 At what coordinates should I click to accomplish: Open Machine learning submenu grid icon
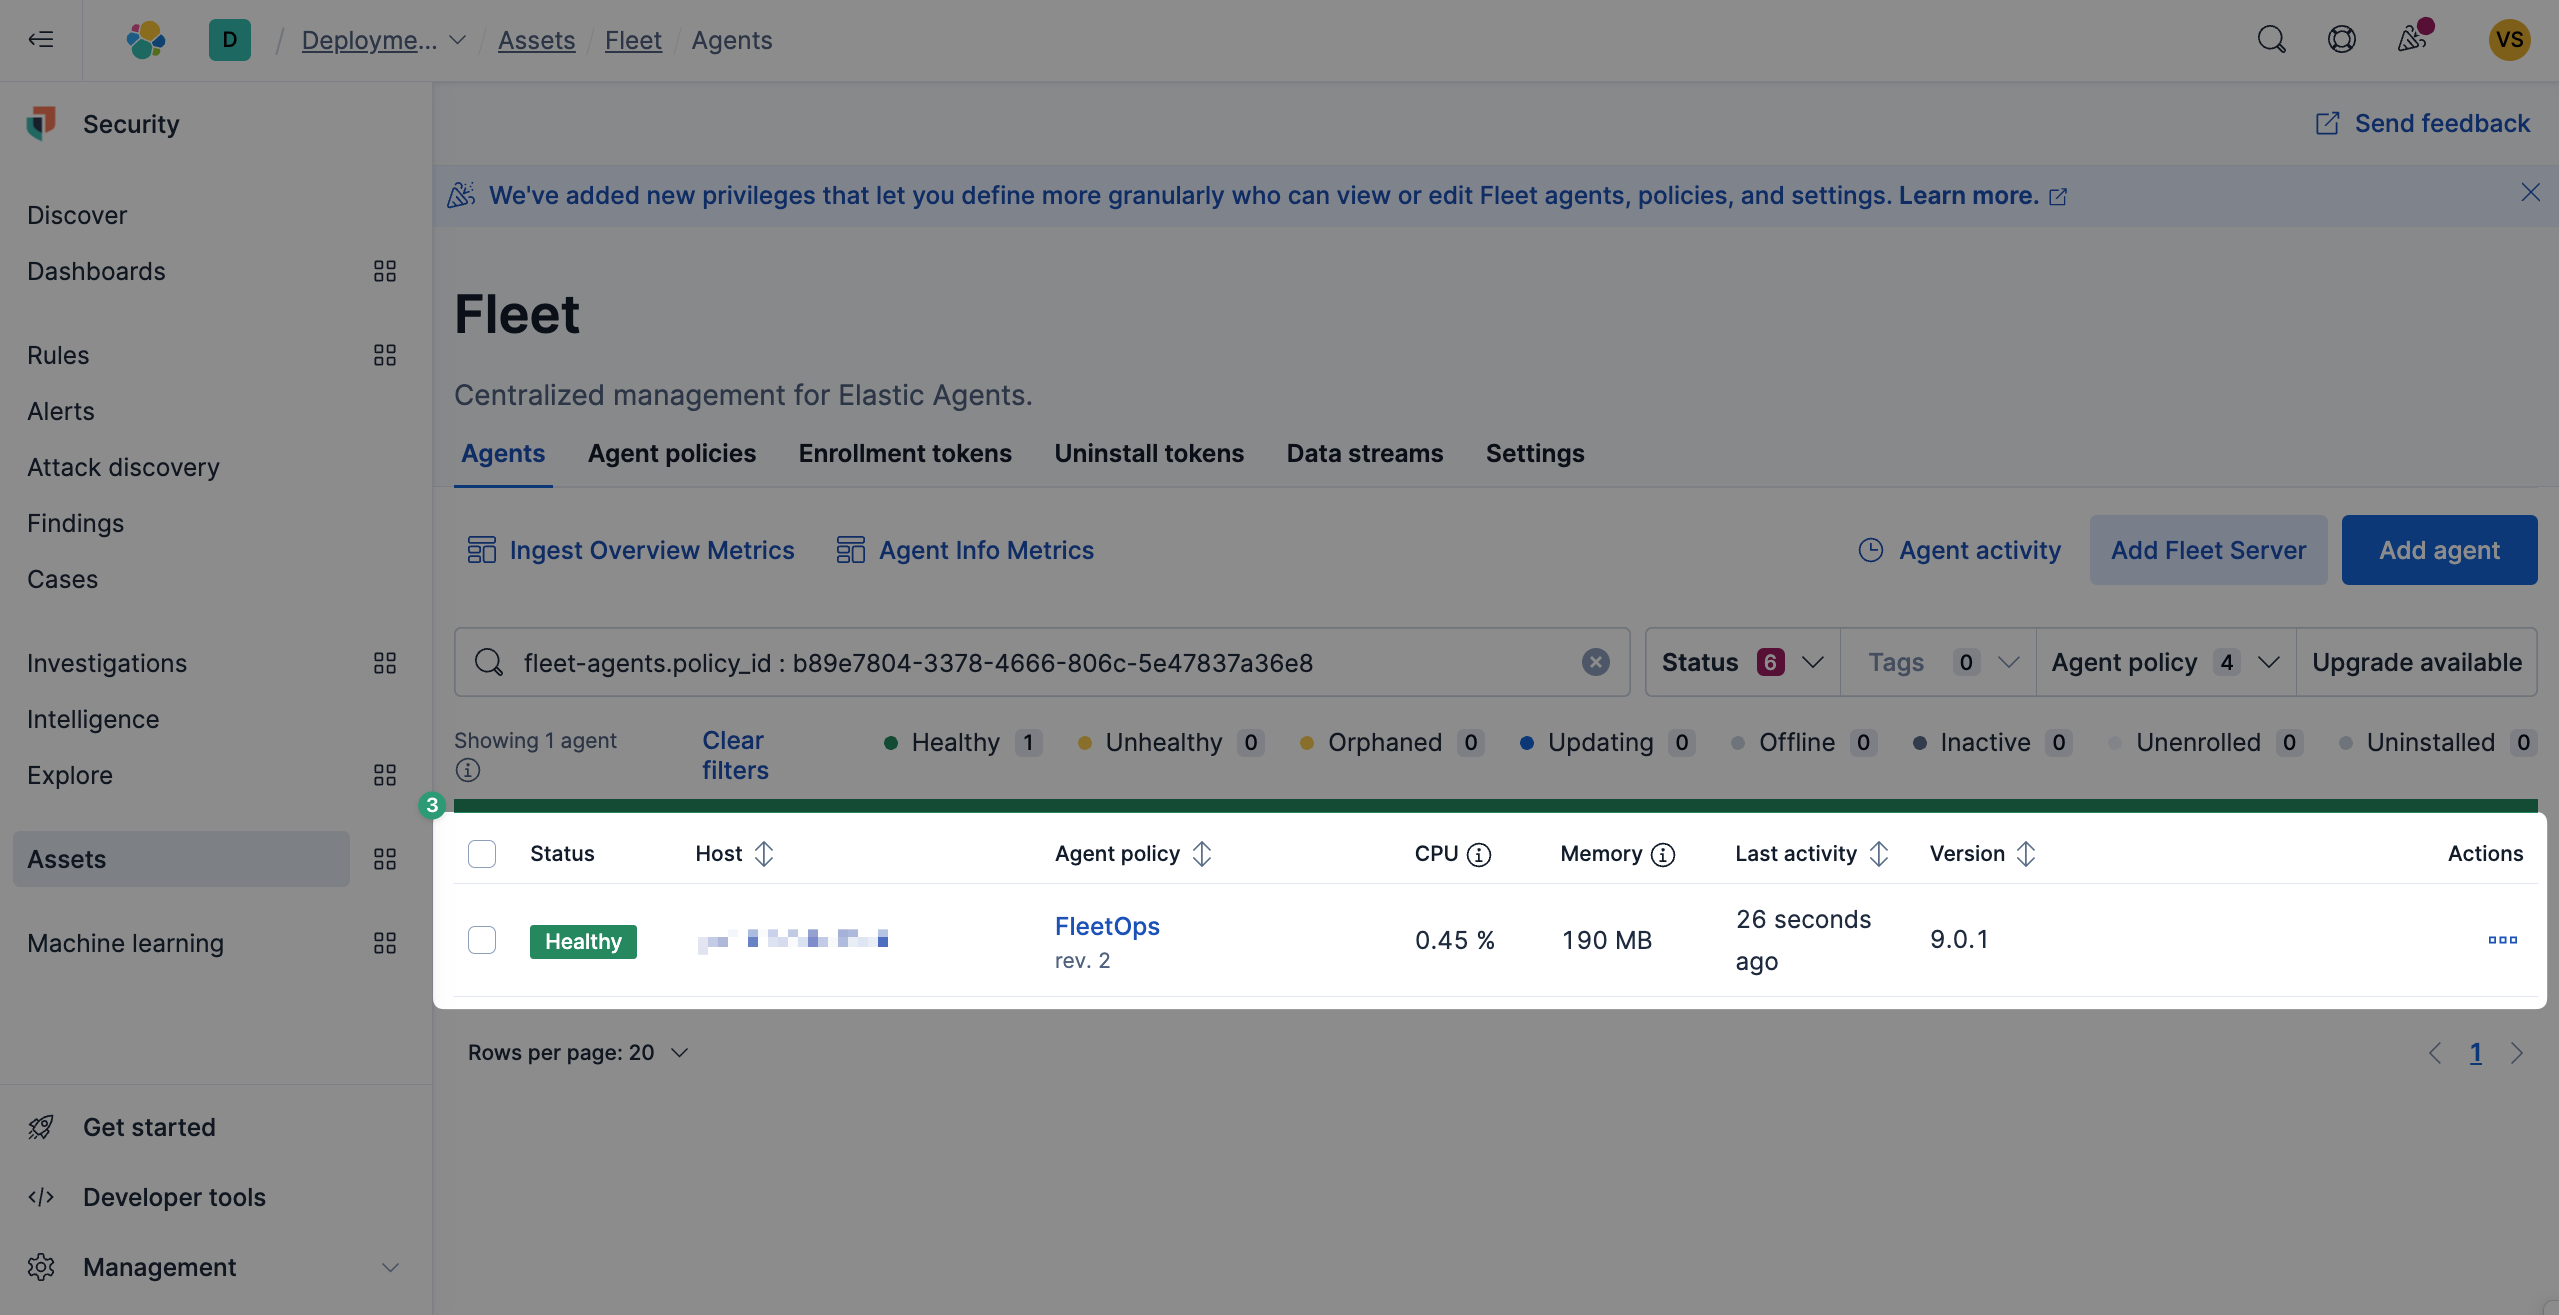point(385,943)
